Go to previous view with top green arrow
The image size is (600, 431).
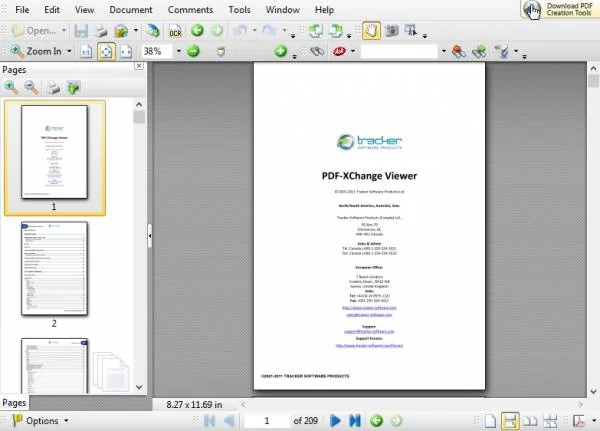click(197, 30)
